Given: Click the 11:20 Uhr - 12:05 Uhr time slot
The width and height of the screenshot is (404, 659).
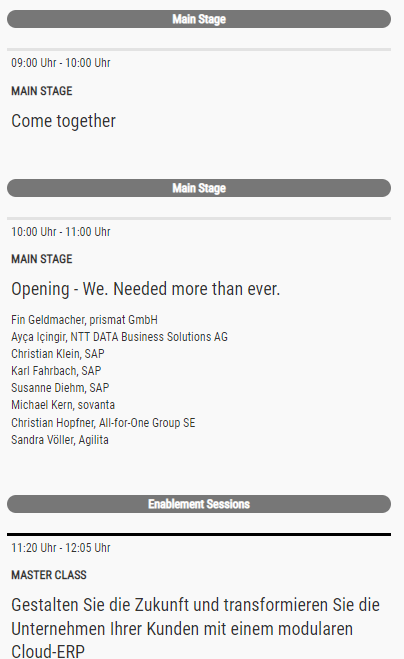Looking at the screenshot, I should [61, 548].
